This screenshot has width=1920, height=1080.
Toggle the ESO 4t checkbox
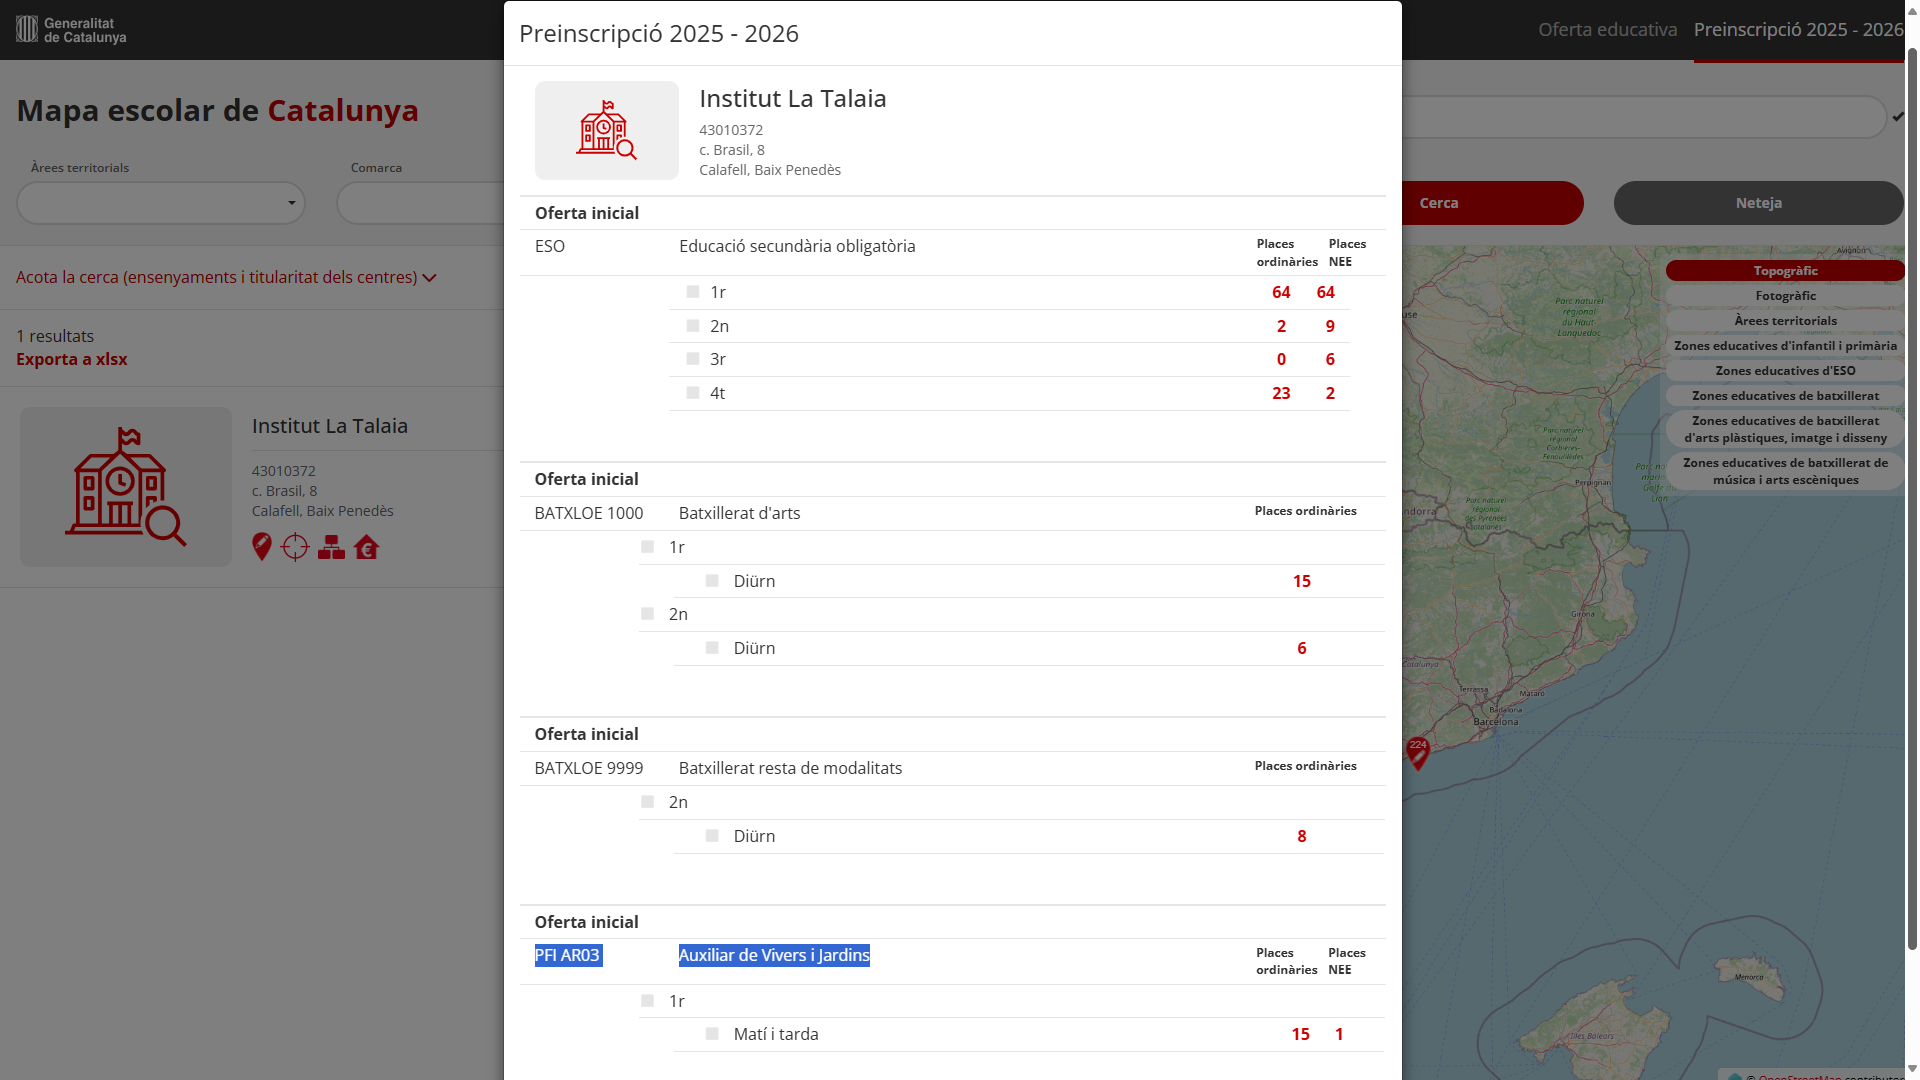[x=693, y=393]
